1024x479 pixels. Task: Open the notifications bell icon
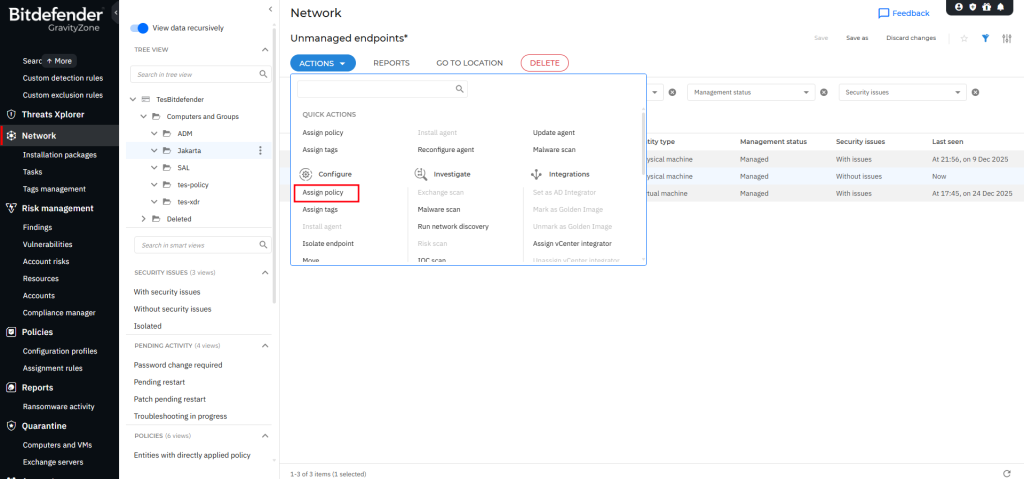pyautogui.click(x=1000, y=7)
